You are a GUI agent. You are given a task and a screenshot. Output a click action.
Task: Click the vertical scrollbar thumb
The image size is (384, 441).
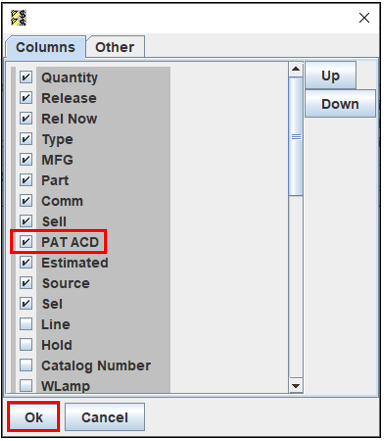tap(296, 137)
